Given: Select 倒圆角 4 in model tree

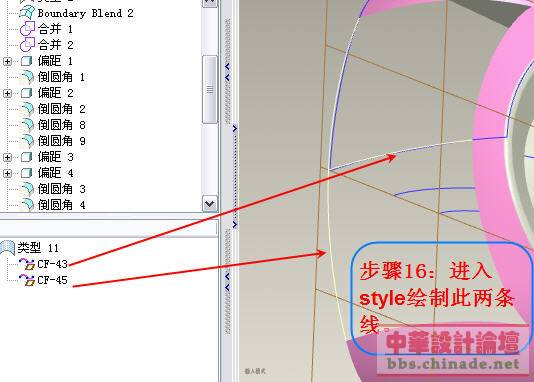Looking at the screenshot, I should 62,205.
